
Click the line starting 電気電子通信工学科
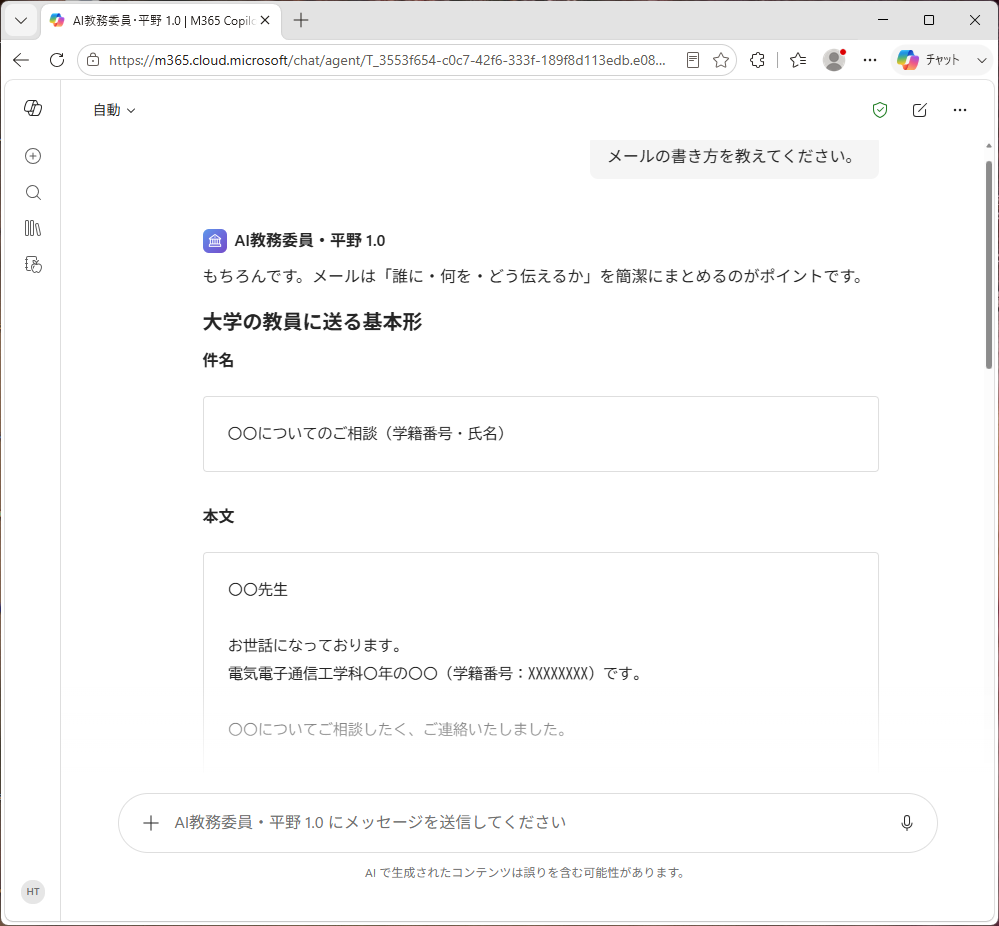(436, 674)
